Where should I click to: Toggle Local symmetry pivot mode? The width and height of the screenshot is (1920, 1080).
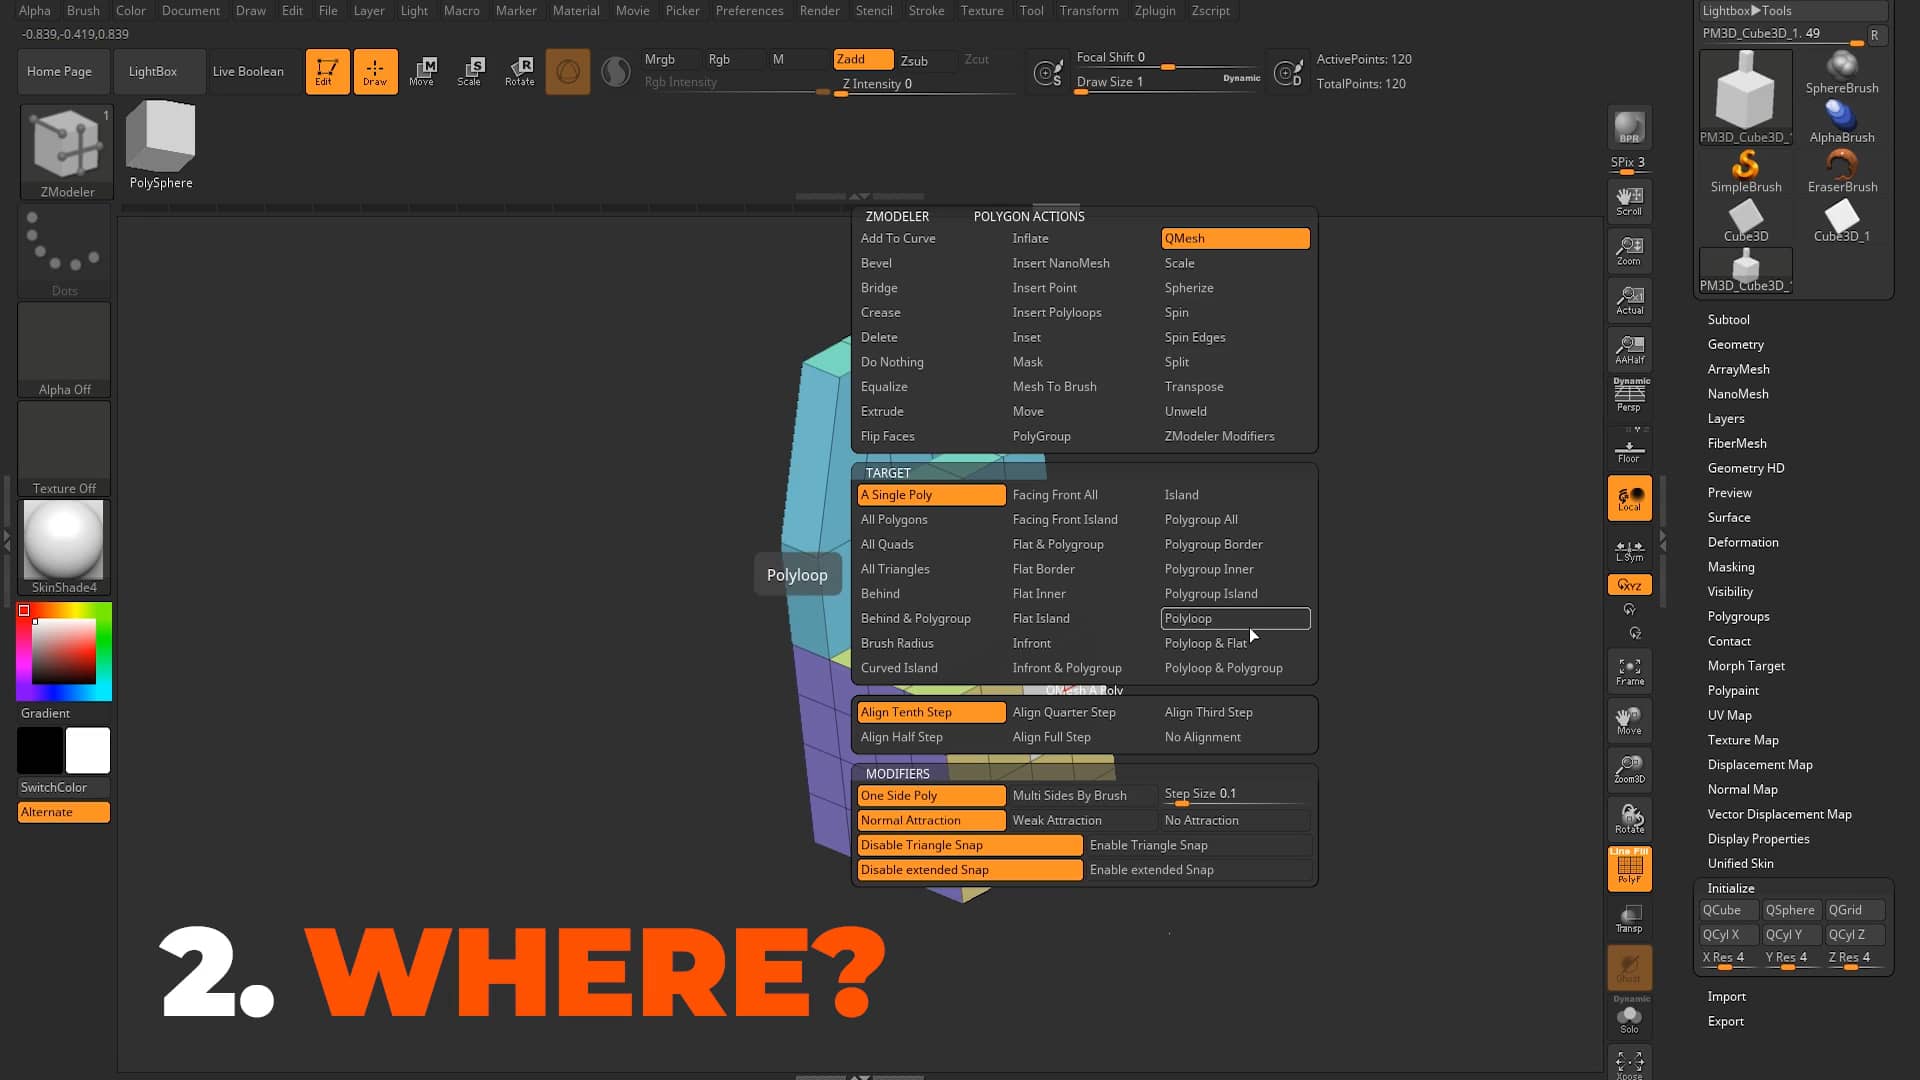click(1629, 497)
